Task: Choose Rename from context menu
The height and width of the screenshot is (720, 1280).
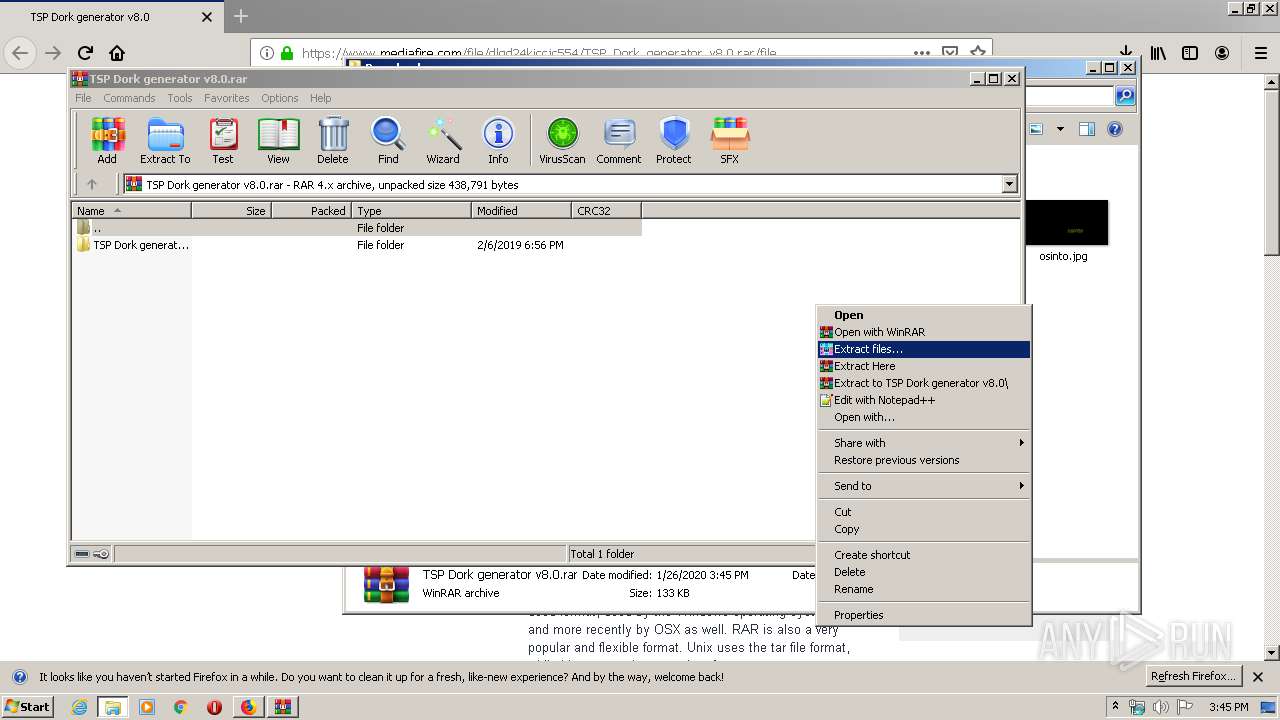Action: pos(924,589)
